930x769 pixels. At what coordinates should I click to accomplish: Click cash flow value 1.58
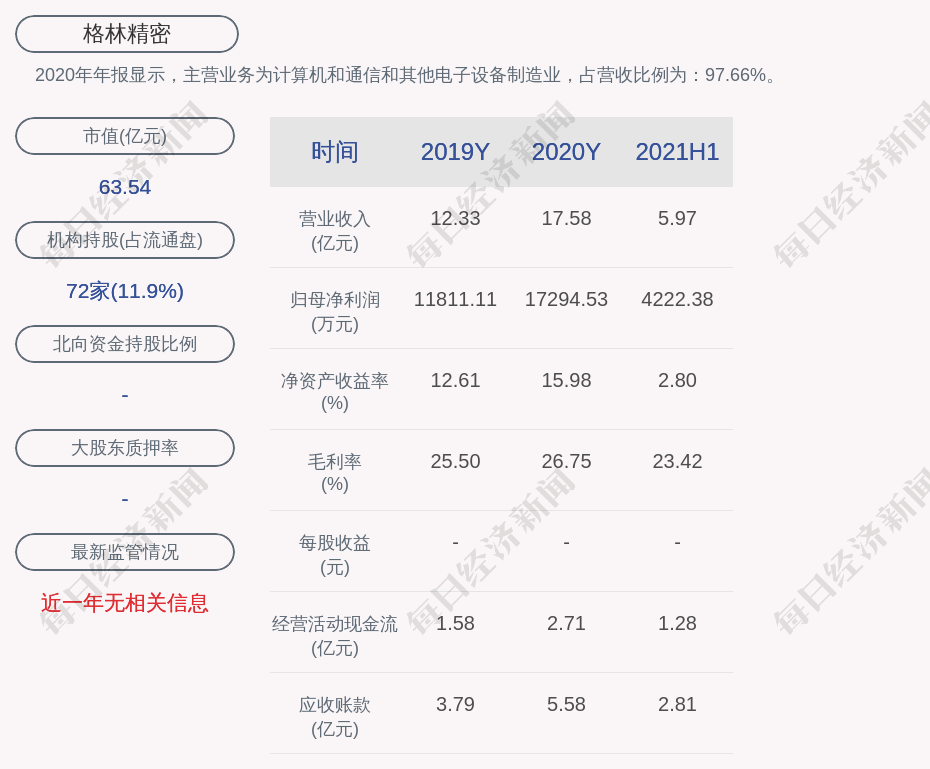[455, 623]
